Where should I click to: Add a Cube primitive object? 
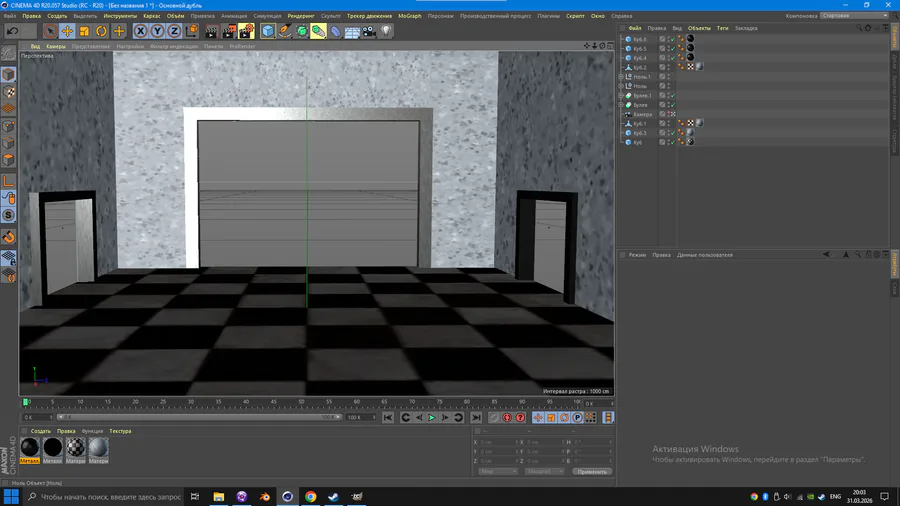pos(268,31)
